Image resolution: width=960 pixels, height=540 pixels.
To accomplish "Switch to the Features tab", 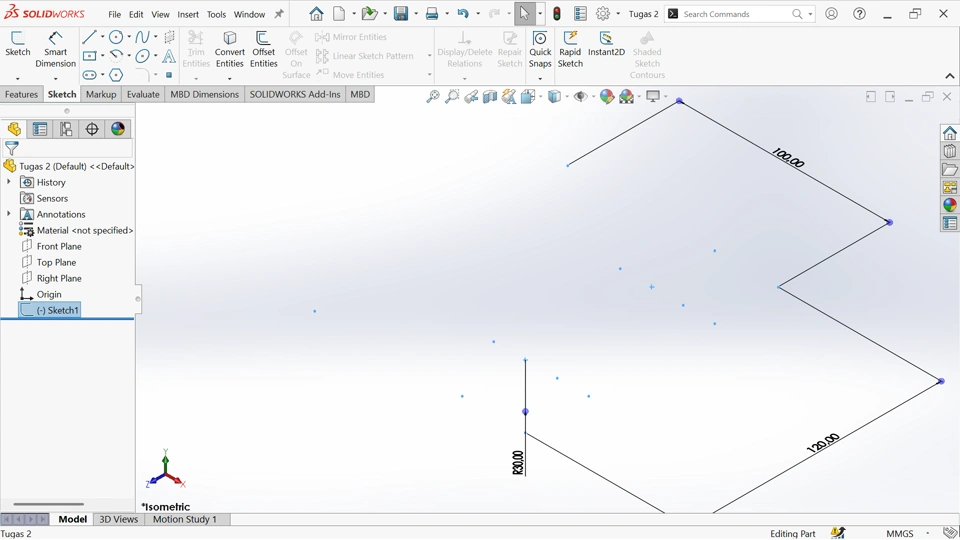I will (x=21, y=94).
